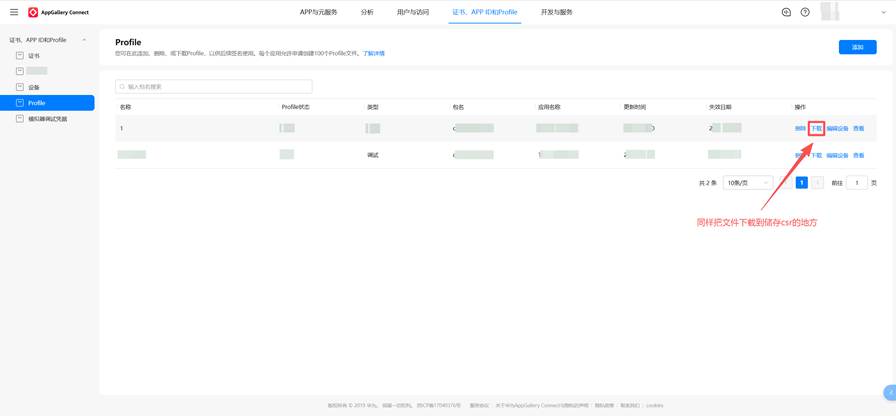Click the blue 添加 button
The height and width of the screenshot is (416, 896).
click(857, 47)
